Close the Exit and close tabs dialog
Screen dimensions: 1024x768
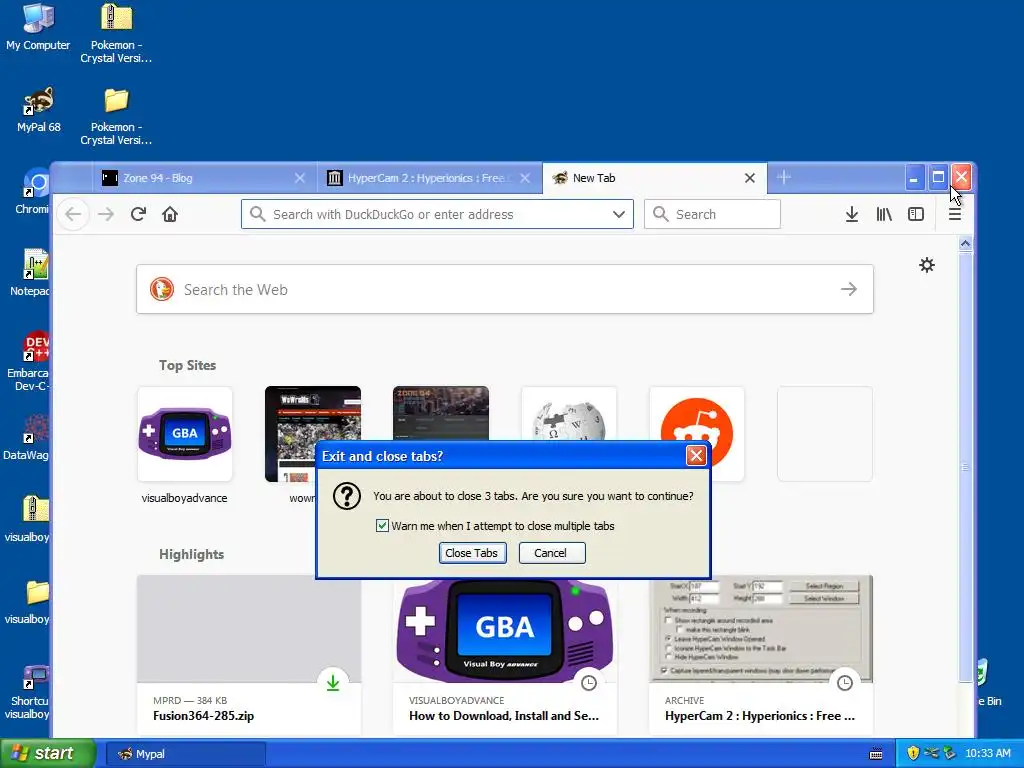tap(696, 455)
